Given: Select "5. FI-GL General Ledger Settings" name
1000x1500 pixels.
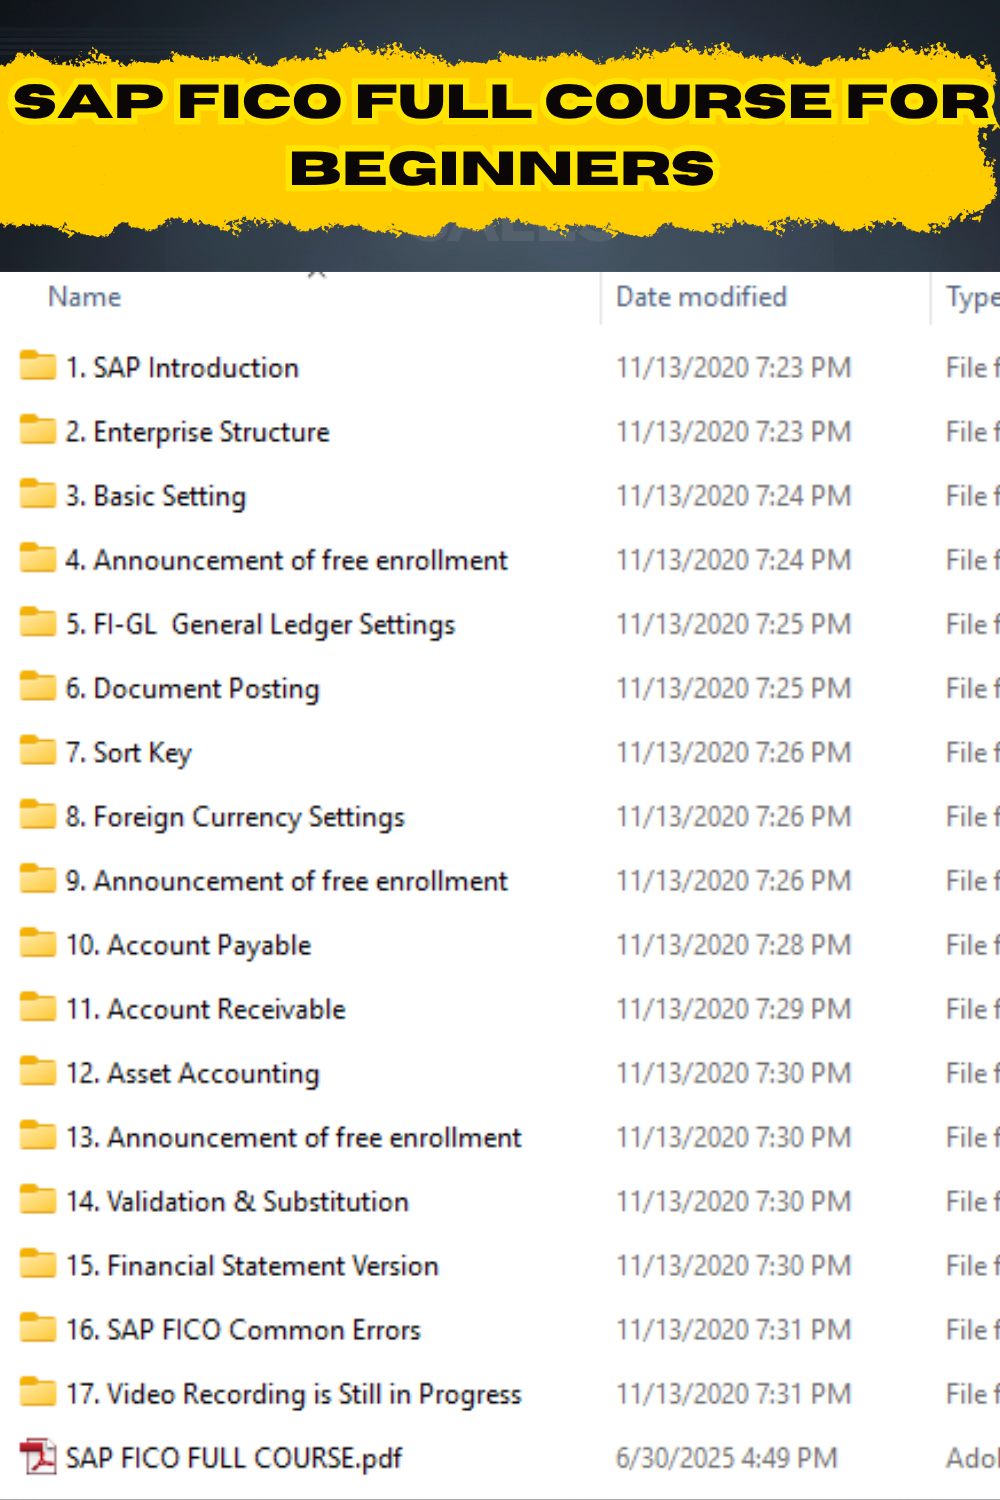Looking at the screenshot, I should [261, 625].
